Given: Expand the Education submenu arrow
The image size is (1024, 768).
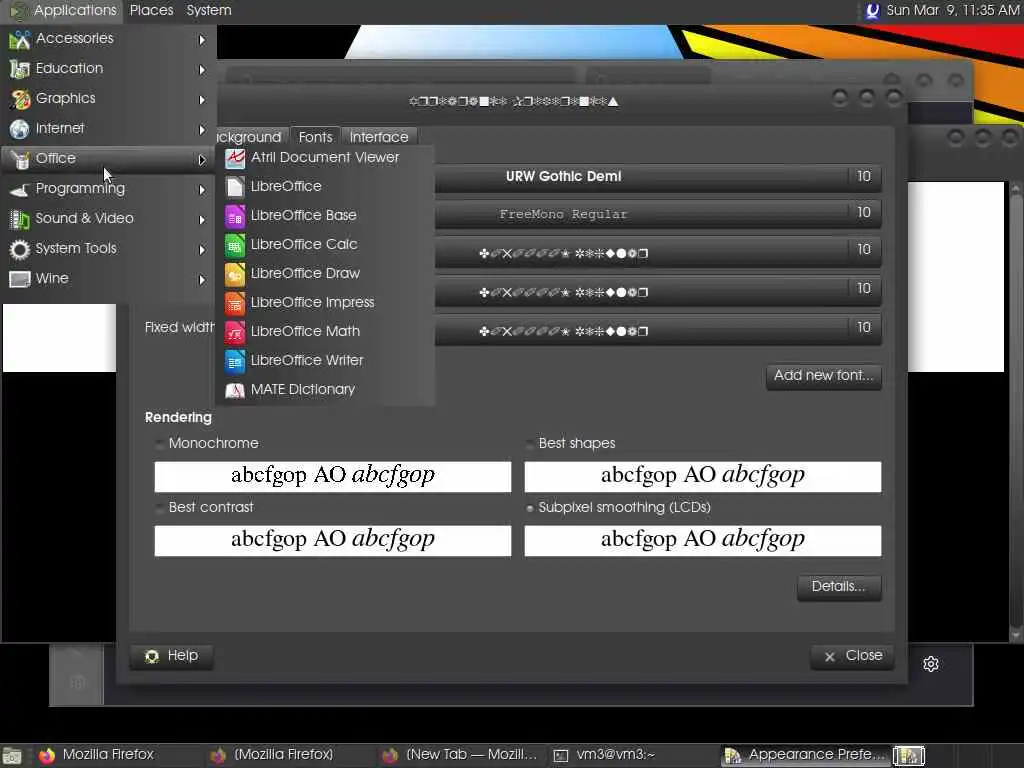Looking at the screenshot, I should (202, 69).
